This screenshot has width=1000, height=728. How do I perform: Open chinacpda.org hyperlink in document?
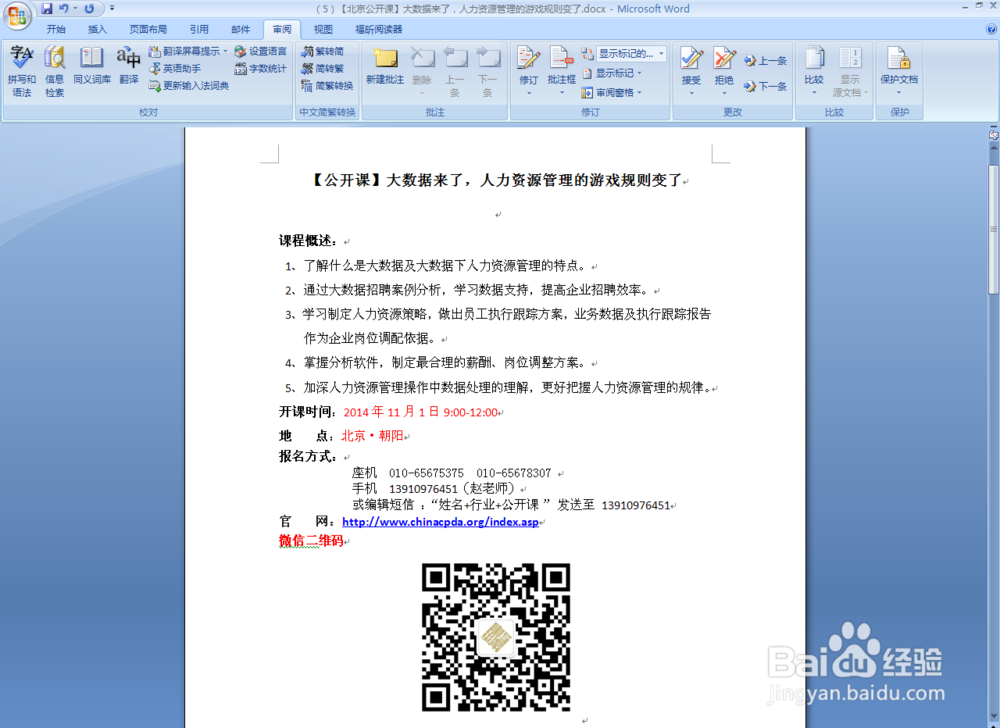[440, 521]
